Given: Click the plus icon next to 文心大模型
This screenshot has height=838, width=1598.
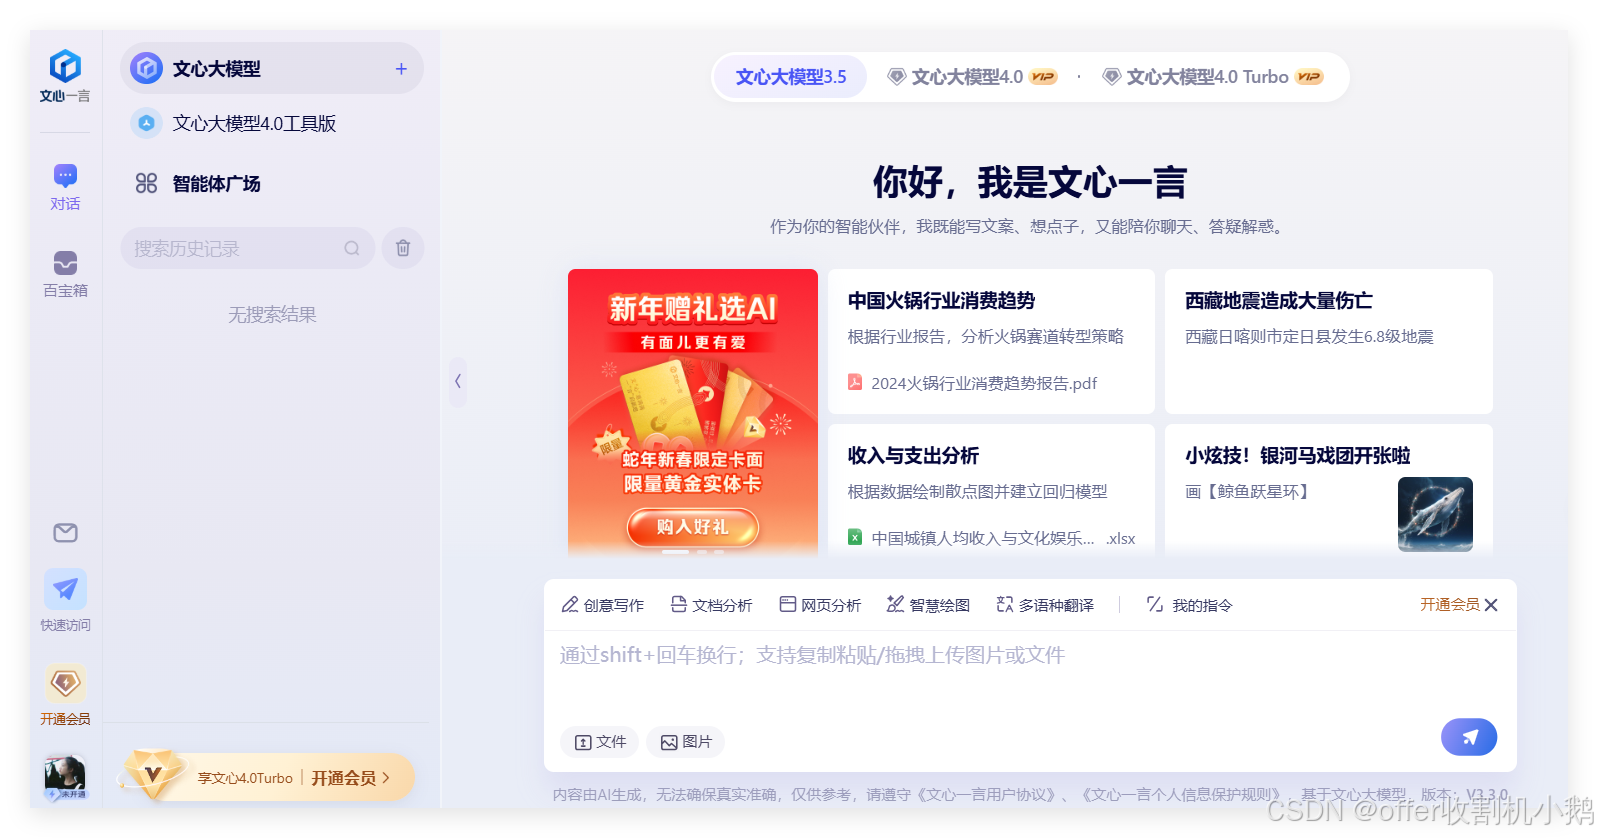Looking at the screenshot, I should tap(401, 69).
